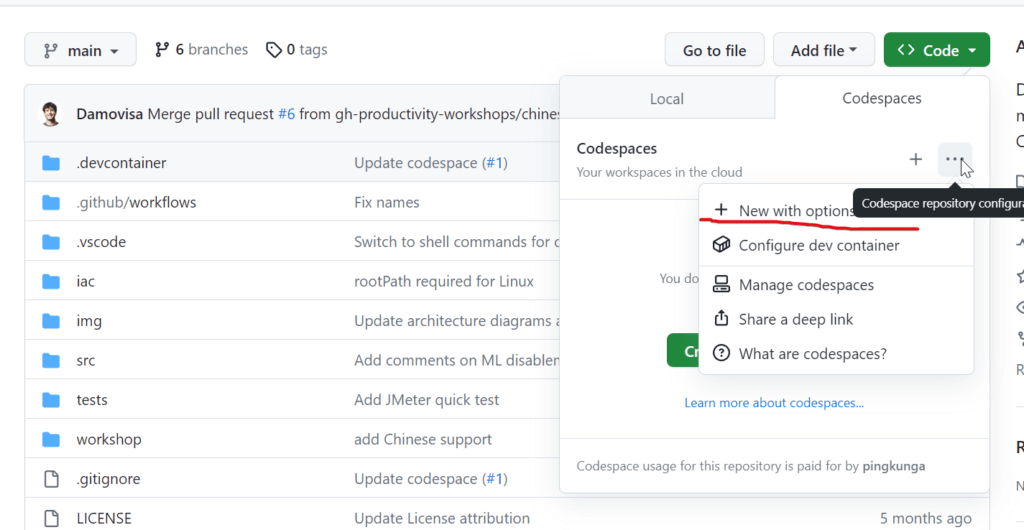1024x530 pixels.
Task: Click the img folder icon
Action: (x=51, y=320)
